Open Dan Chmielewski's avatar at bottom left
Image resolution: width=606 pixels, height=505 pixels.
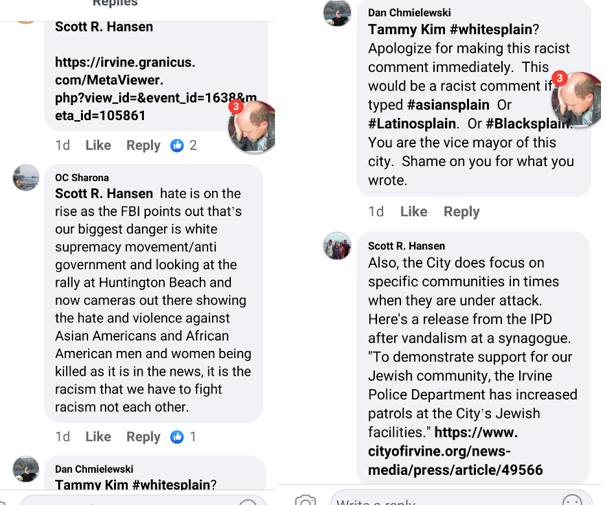point(26,469)
